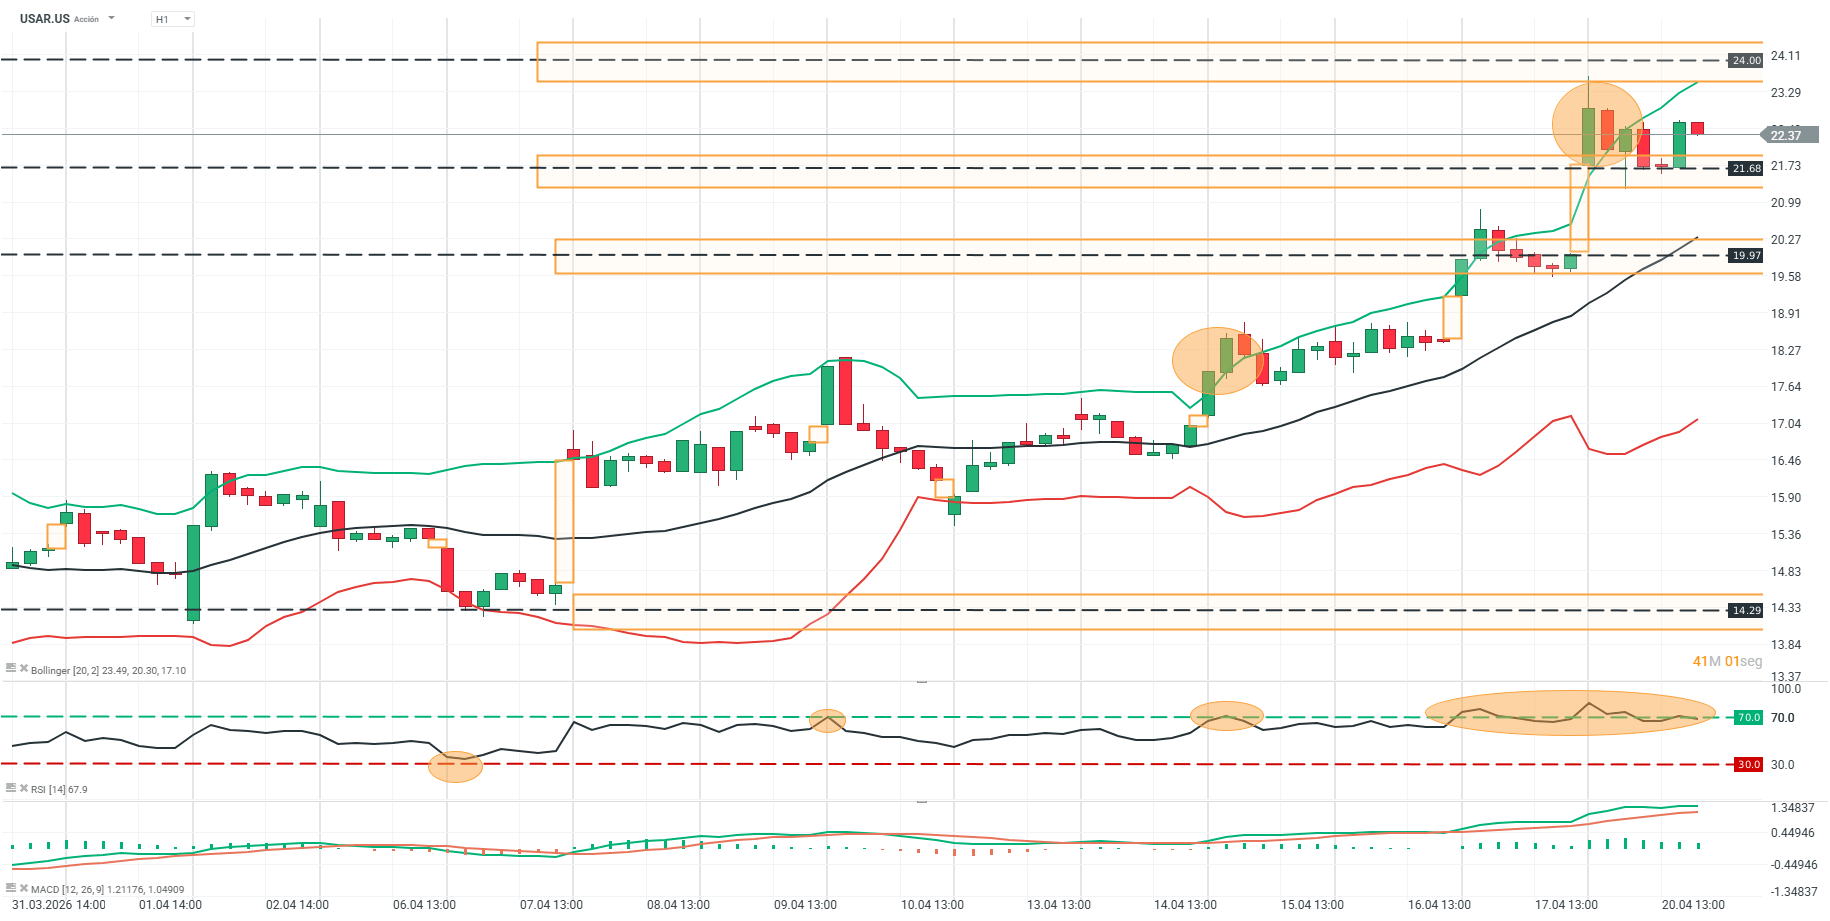Remove the MACD indicator with its X
This screenshot has height=921, width=1830.
[x=24, y=888]
